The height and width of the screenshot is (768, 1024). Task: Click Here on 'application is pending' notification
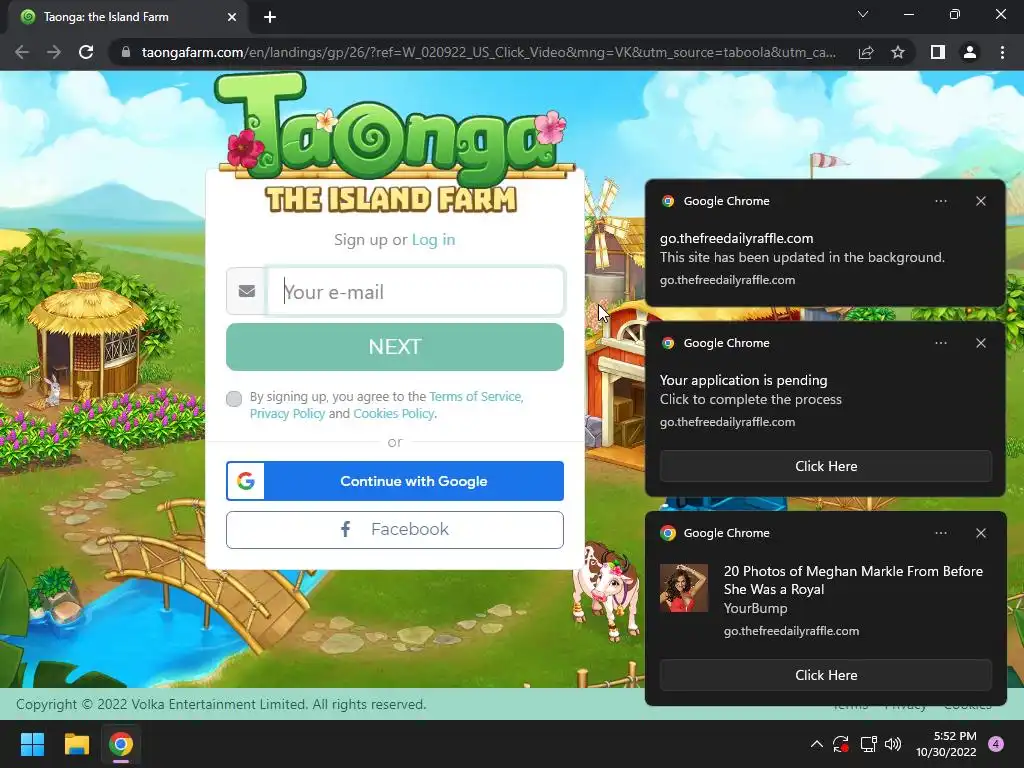point(826,466)
